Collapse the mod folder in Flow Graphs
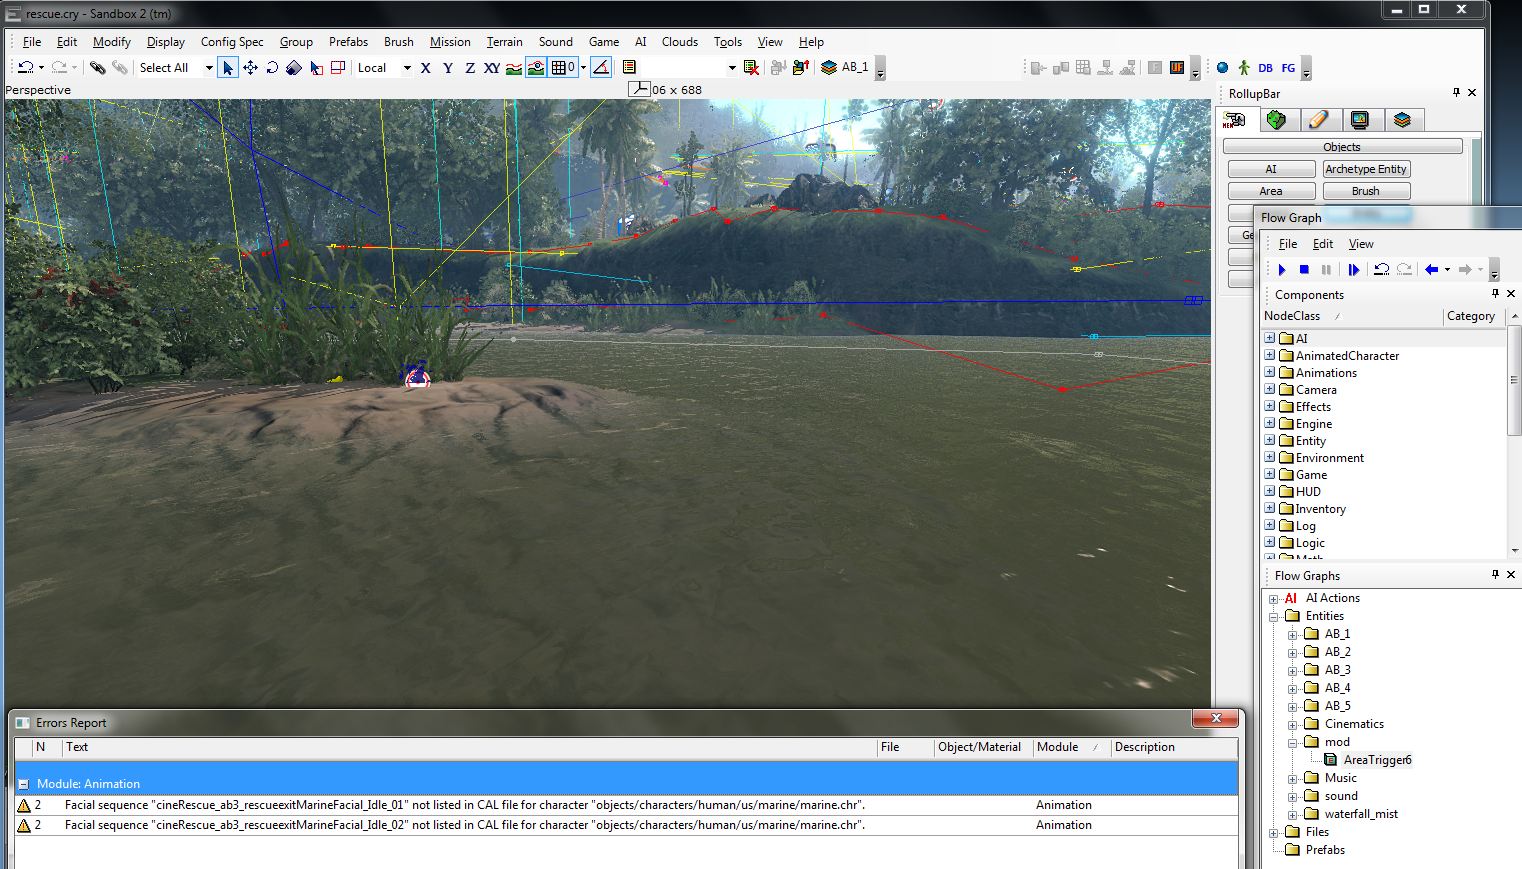1522x869 pixels. point(1292,742)
